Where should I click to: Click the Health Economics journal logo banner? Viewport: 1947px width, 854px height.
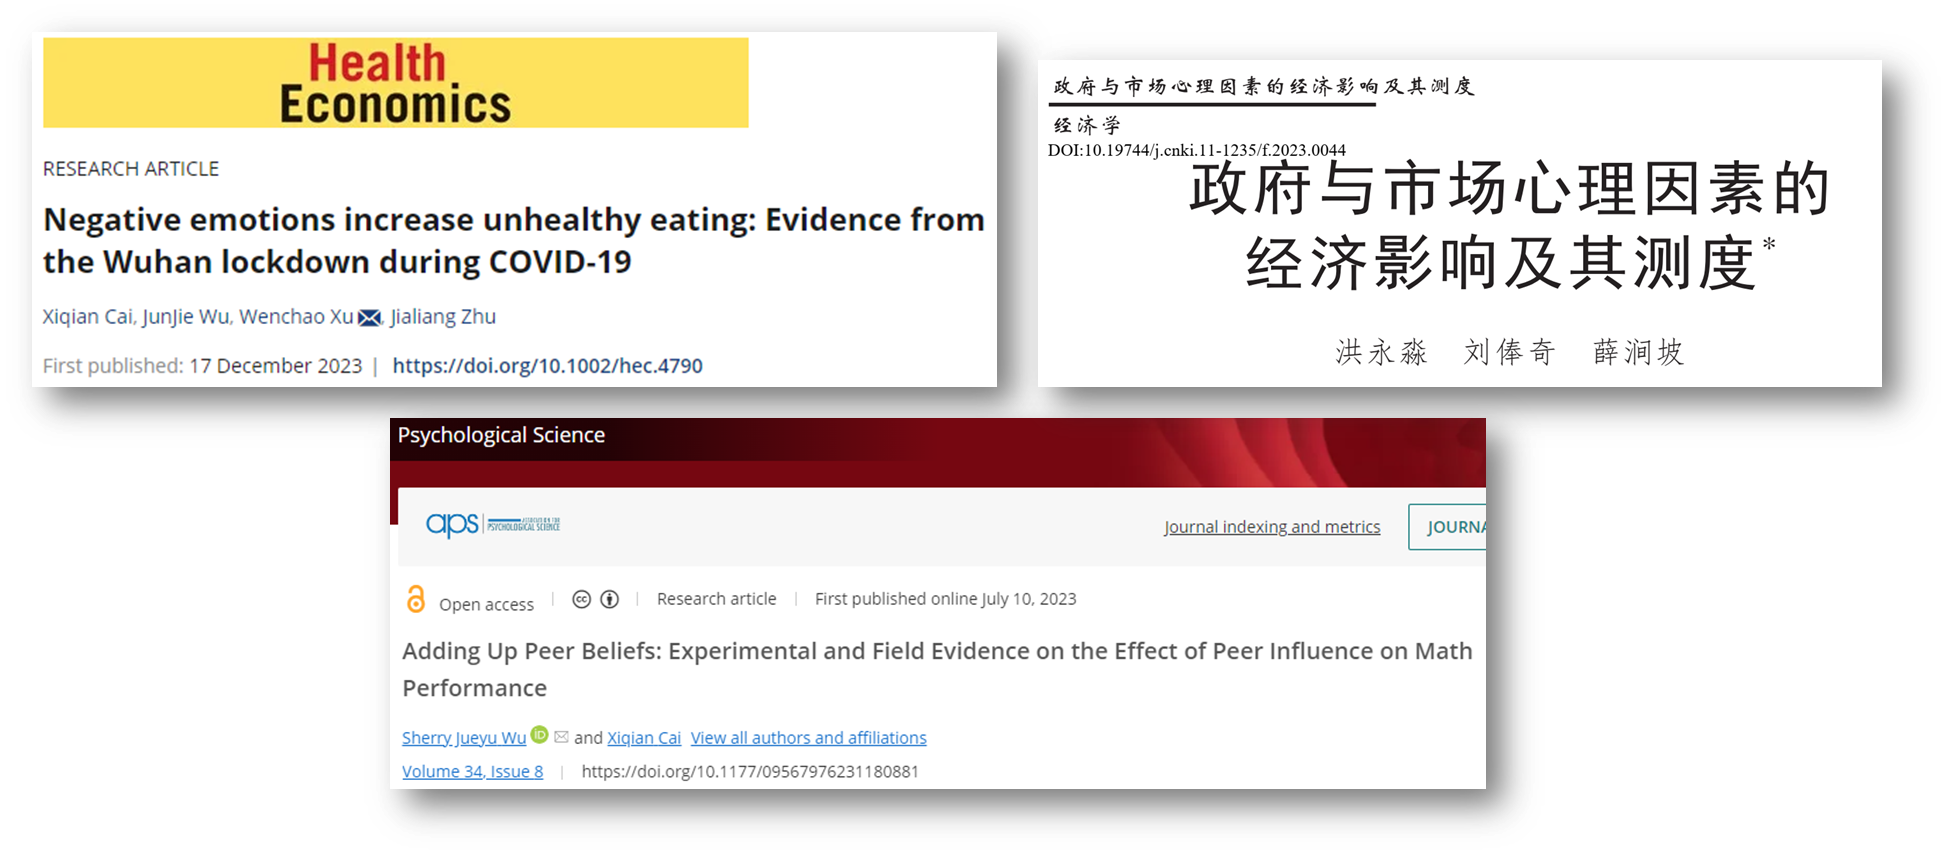coord(395,83)
